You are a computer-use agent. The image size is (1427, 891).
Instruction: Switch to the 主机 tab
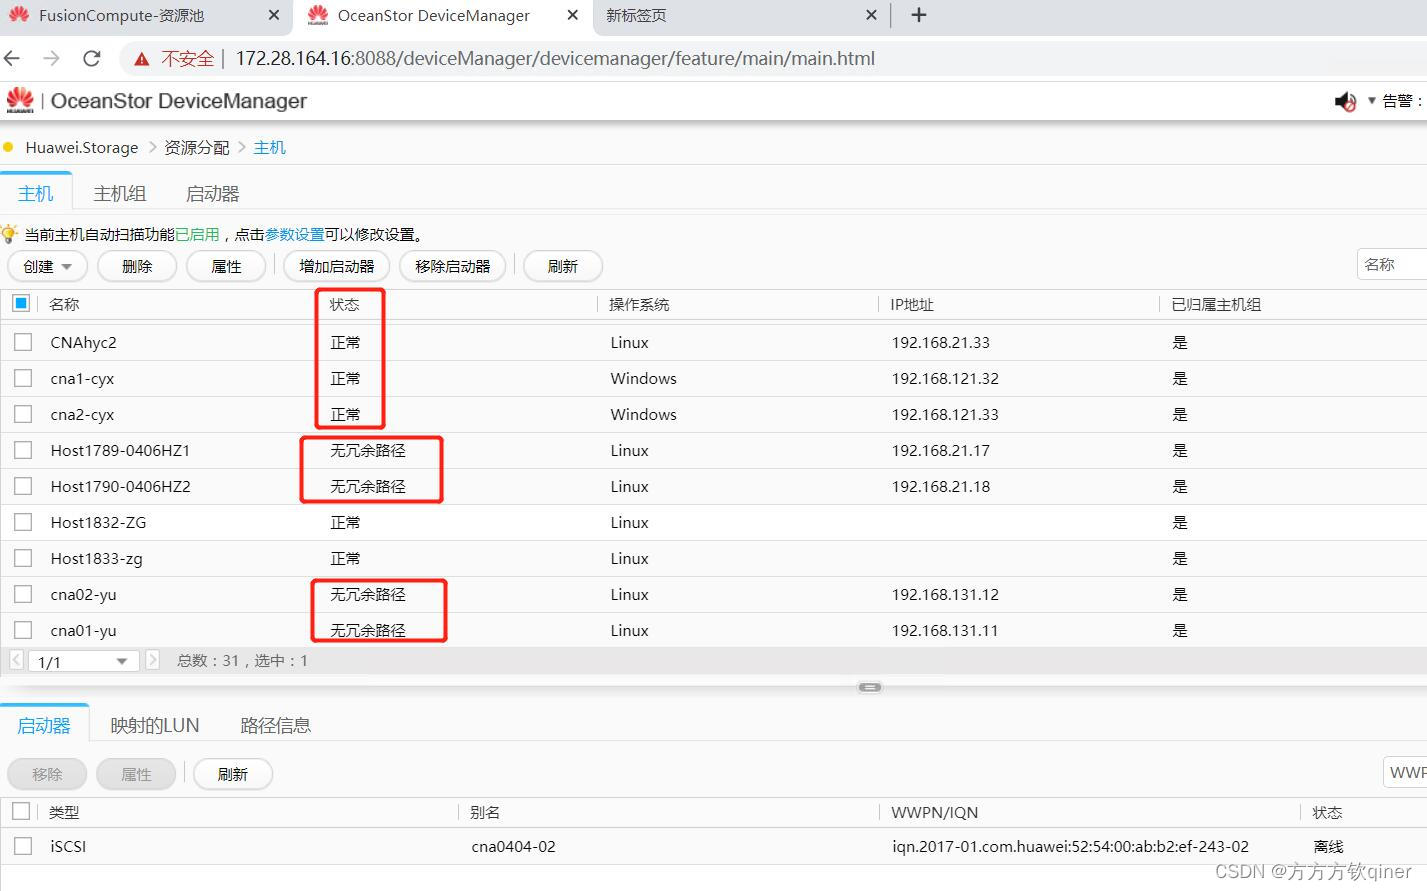point(36,193)
